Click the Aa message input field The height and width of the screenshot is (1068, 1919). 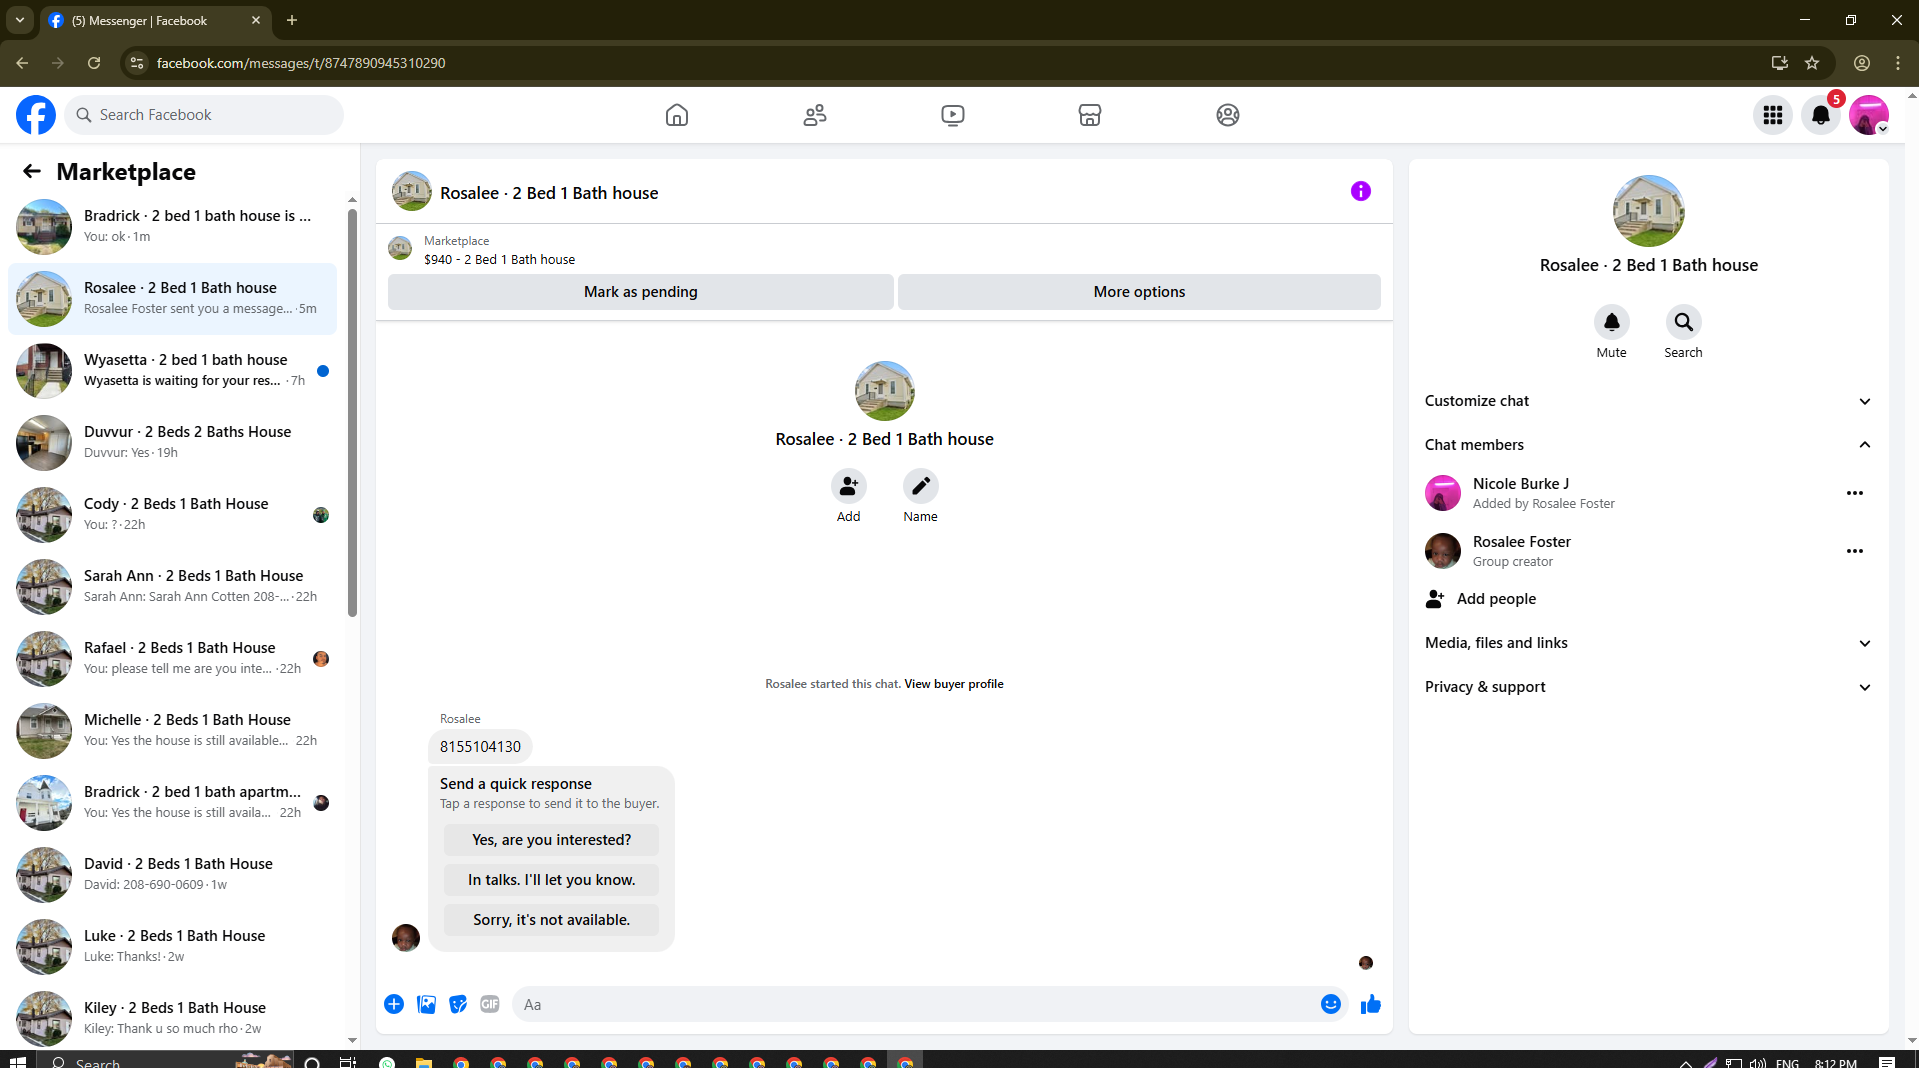coord(915,1004)
